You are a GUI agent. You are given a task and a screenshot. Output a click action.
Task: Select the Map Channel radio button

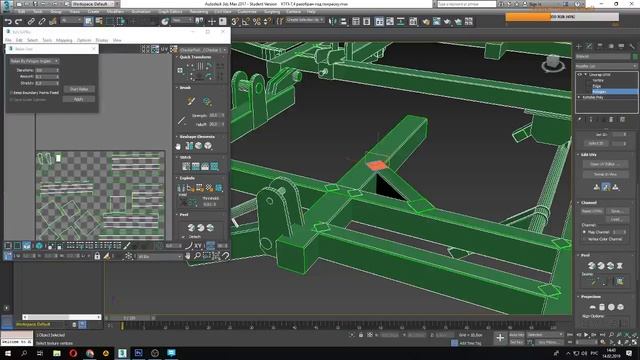tap(584, 232)
